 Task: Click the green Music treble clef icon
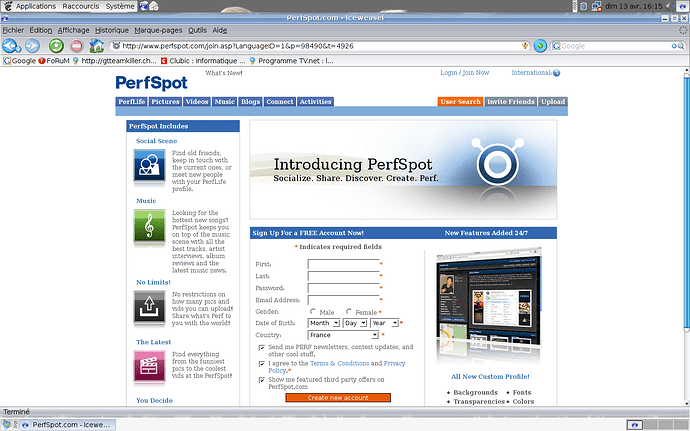[x=149, y=227]
